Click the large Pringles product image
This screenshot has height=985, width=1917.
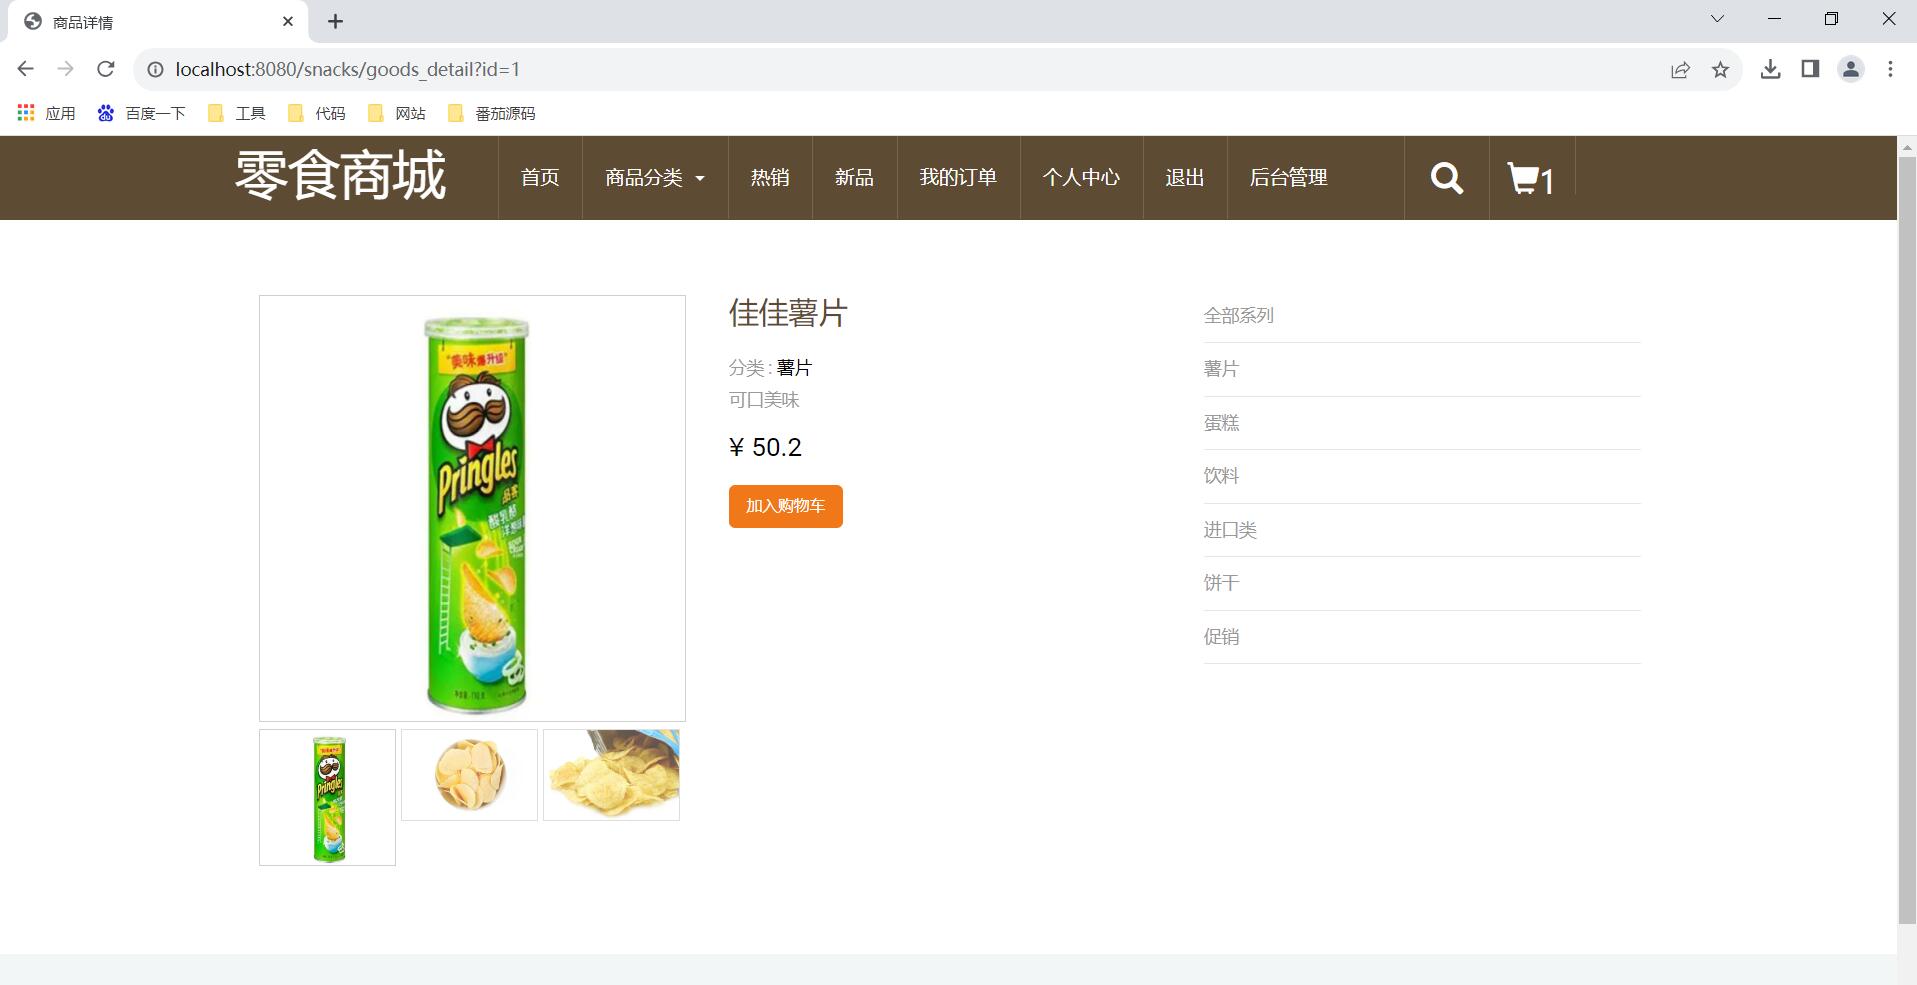472,508
